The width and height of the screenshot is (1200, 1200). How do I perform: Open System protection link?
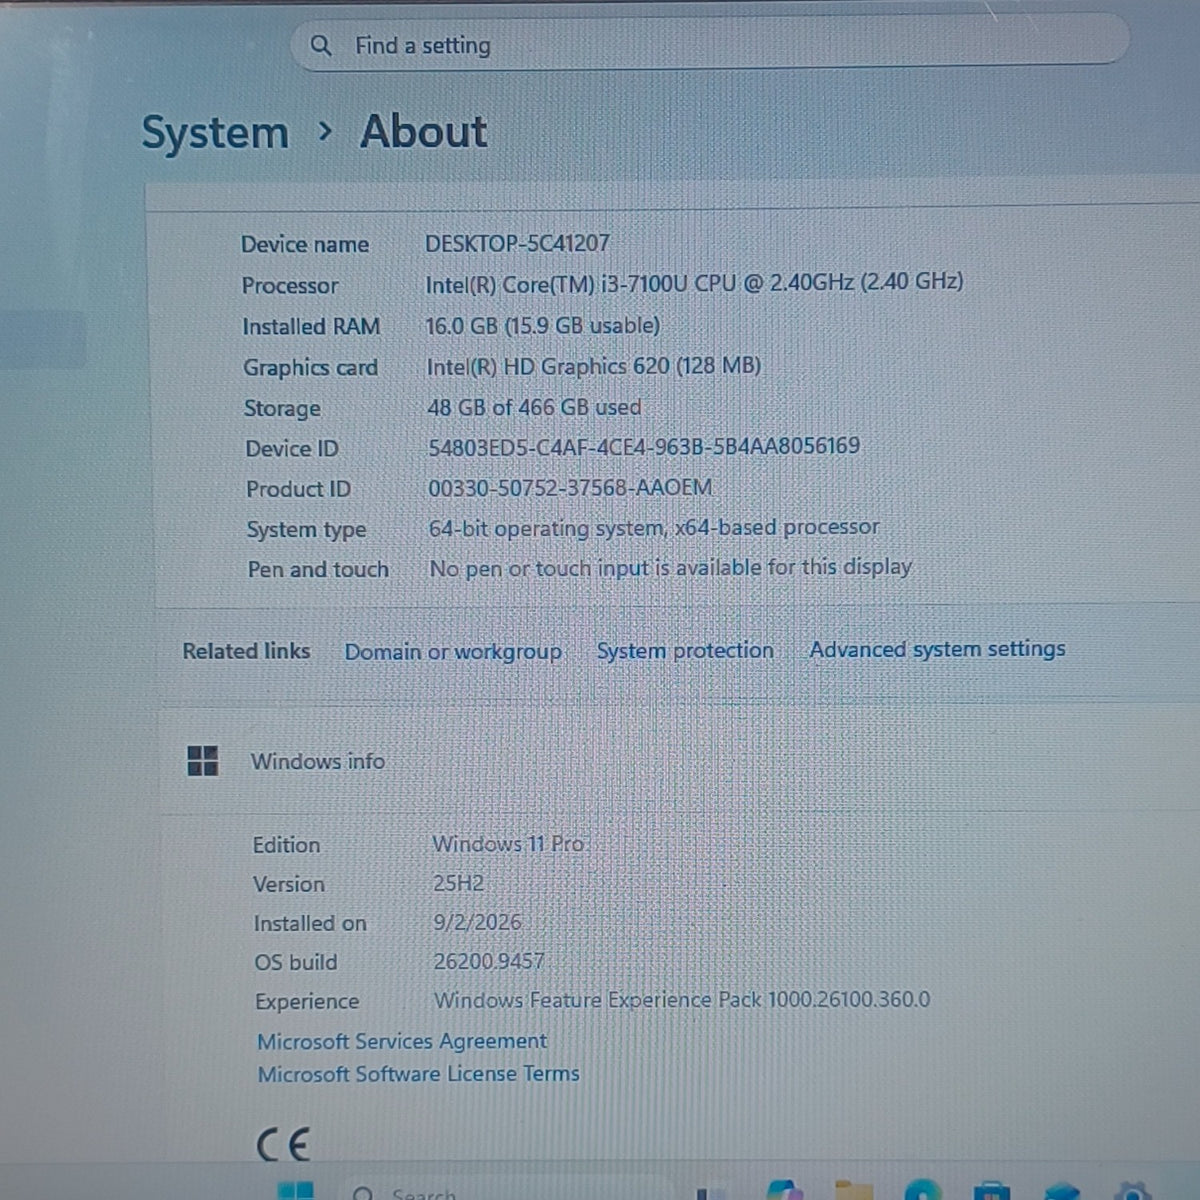pyautogui.click(x=685, y=651)
